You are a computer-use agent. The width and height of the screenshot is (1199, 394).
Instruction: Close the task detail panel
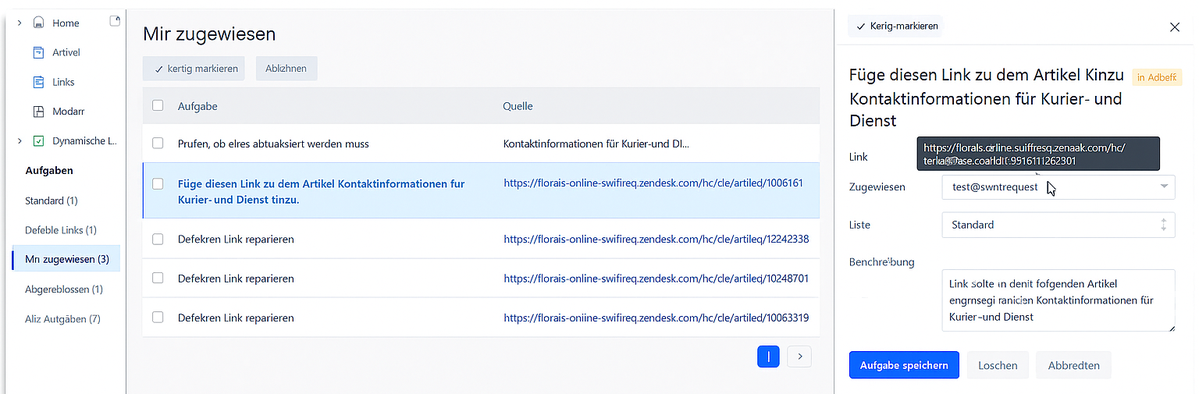click(1175, 27)
